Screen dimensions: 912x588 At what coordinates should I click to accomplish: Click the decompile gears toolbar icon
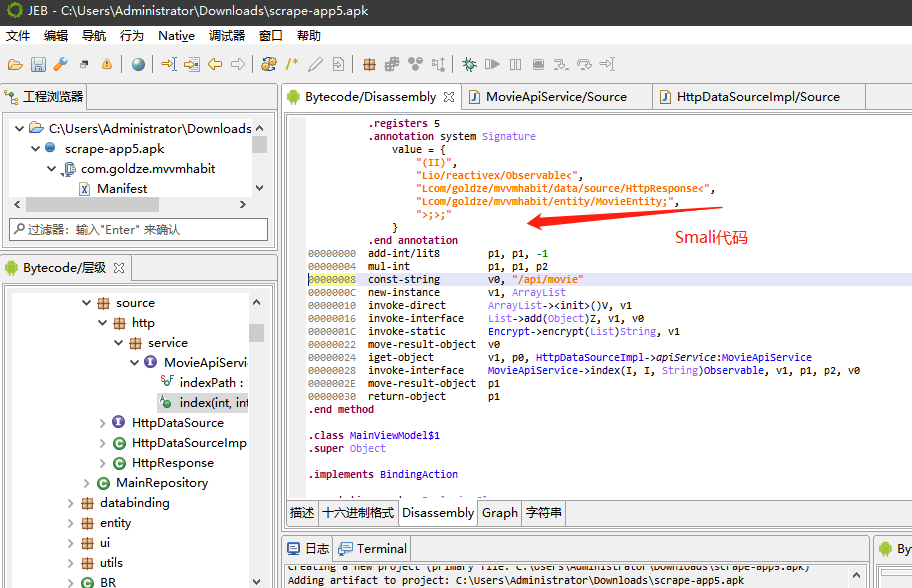269,64
